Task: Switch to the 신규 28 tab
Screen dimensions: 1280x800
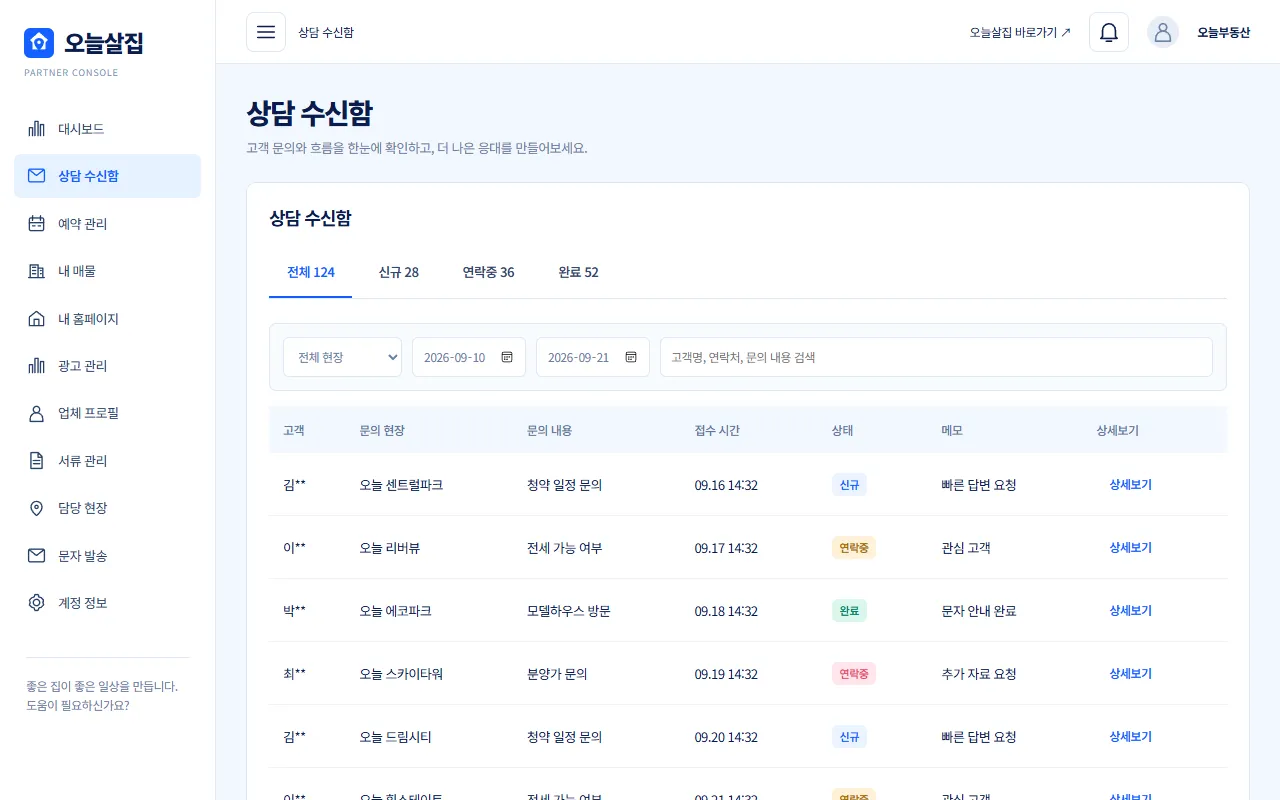Action: pyautogui.click(x=399, y=273)
